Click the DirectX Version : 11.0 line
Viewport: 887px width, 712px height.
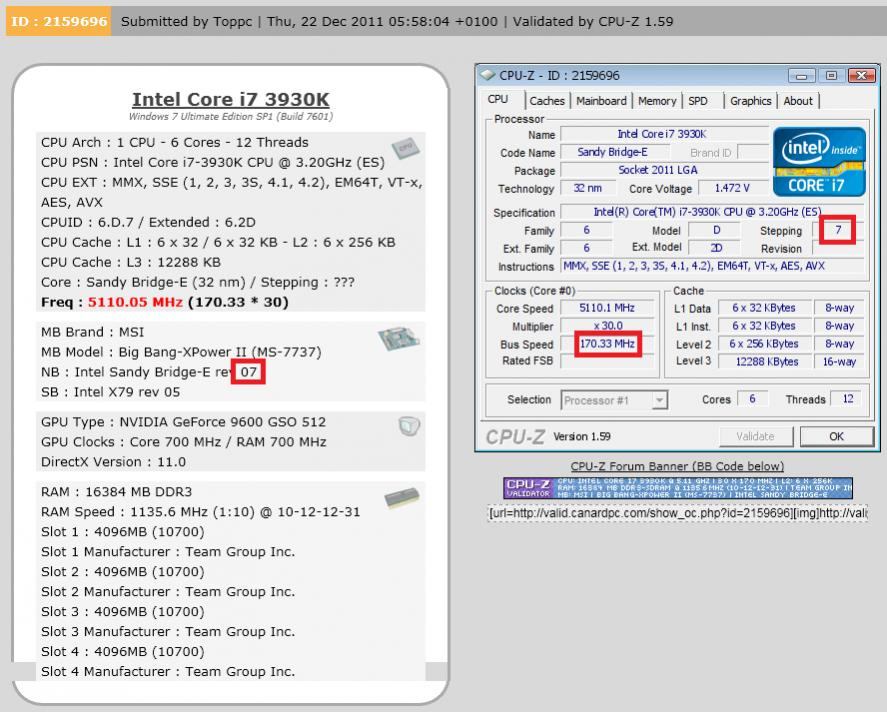tap(113, 462)
